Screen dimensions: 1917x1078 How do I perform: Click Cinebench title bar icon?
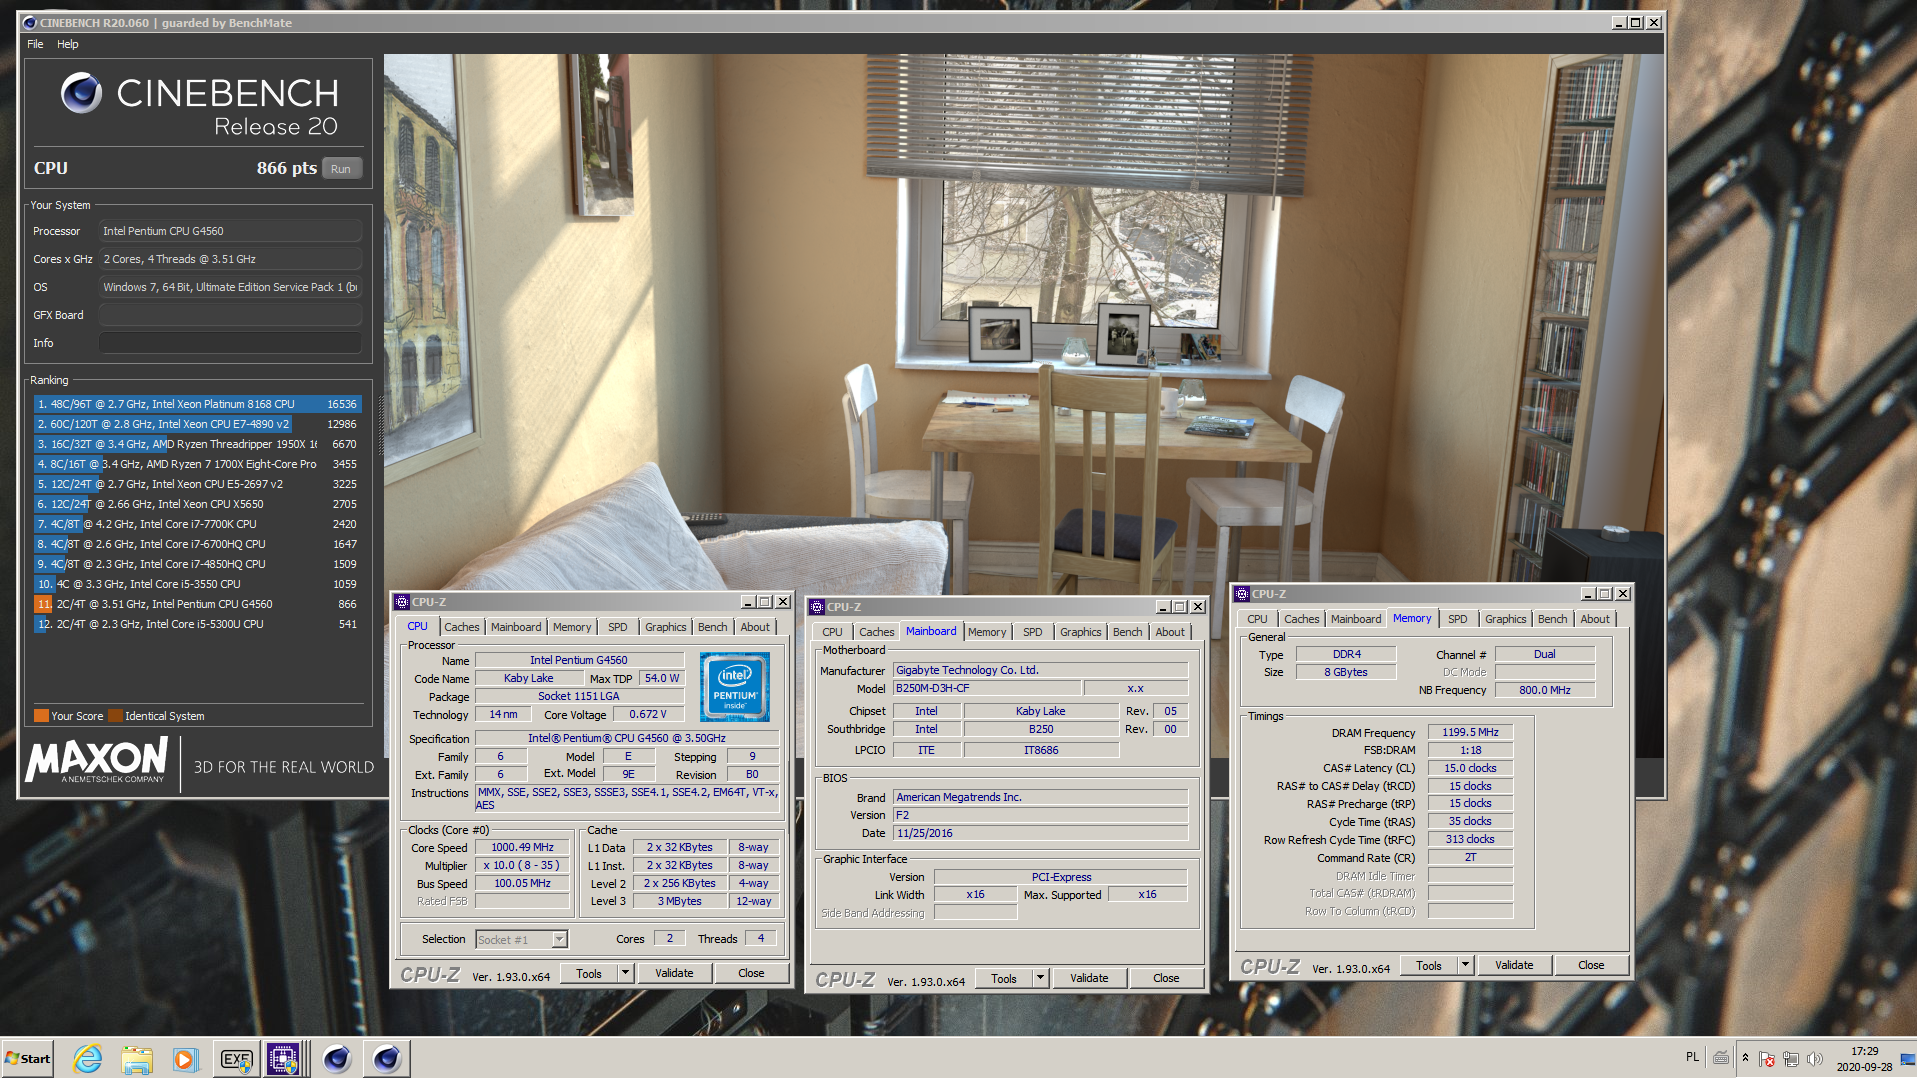pos(29,22)
